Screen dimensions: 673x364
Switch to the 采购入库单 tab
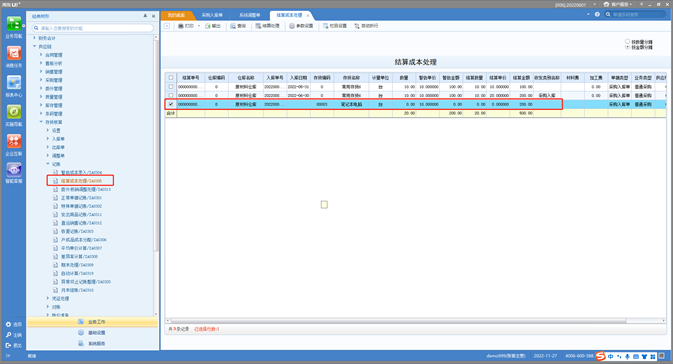click(212, 15)
